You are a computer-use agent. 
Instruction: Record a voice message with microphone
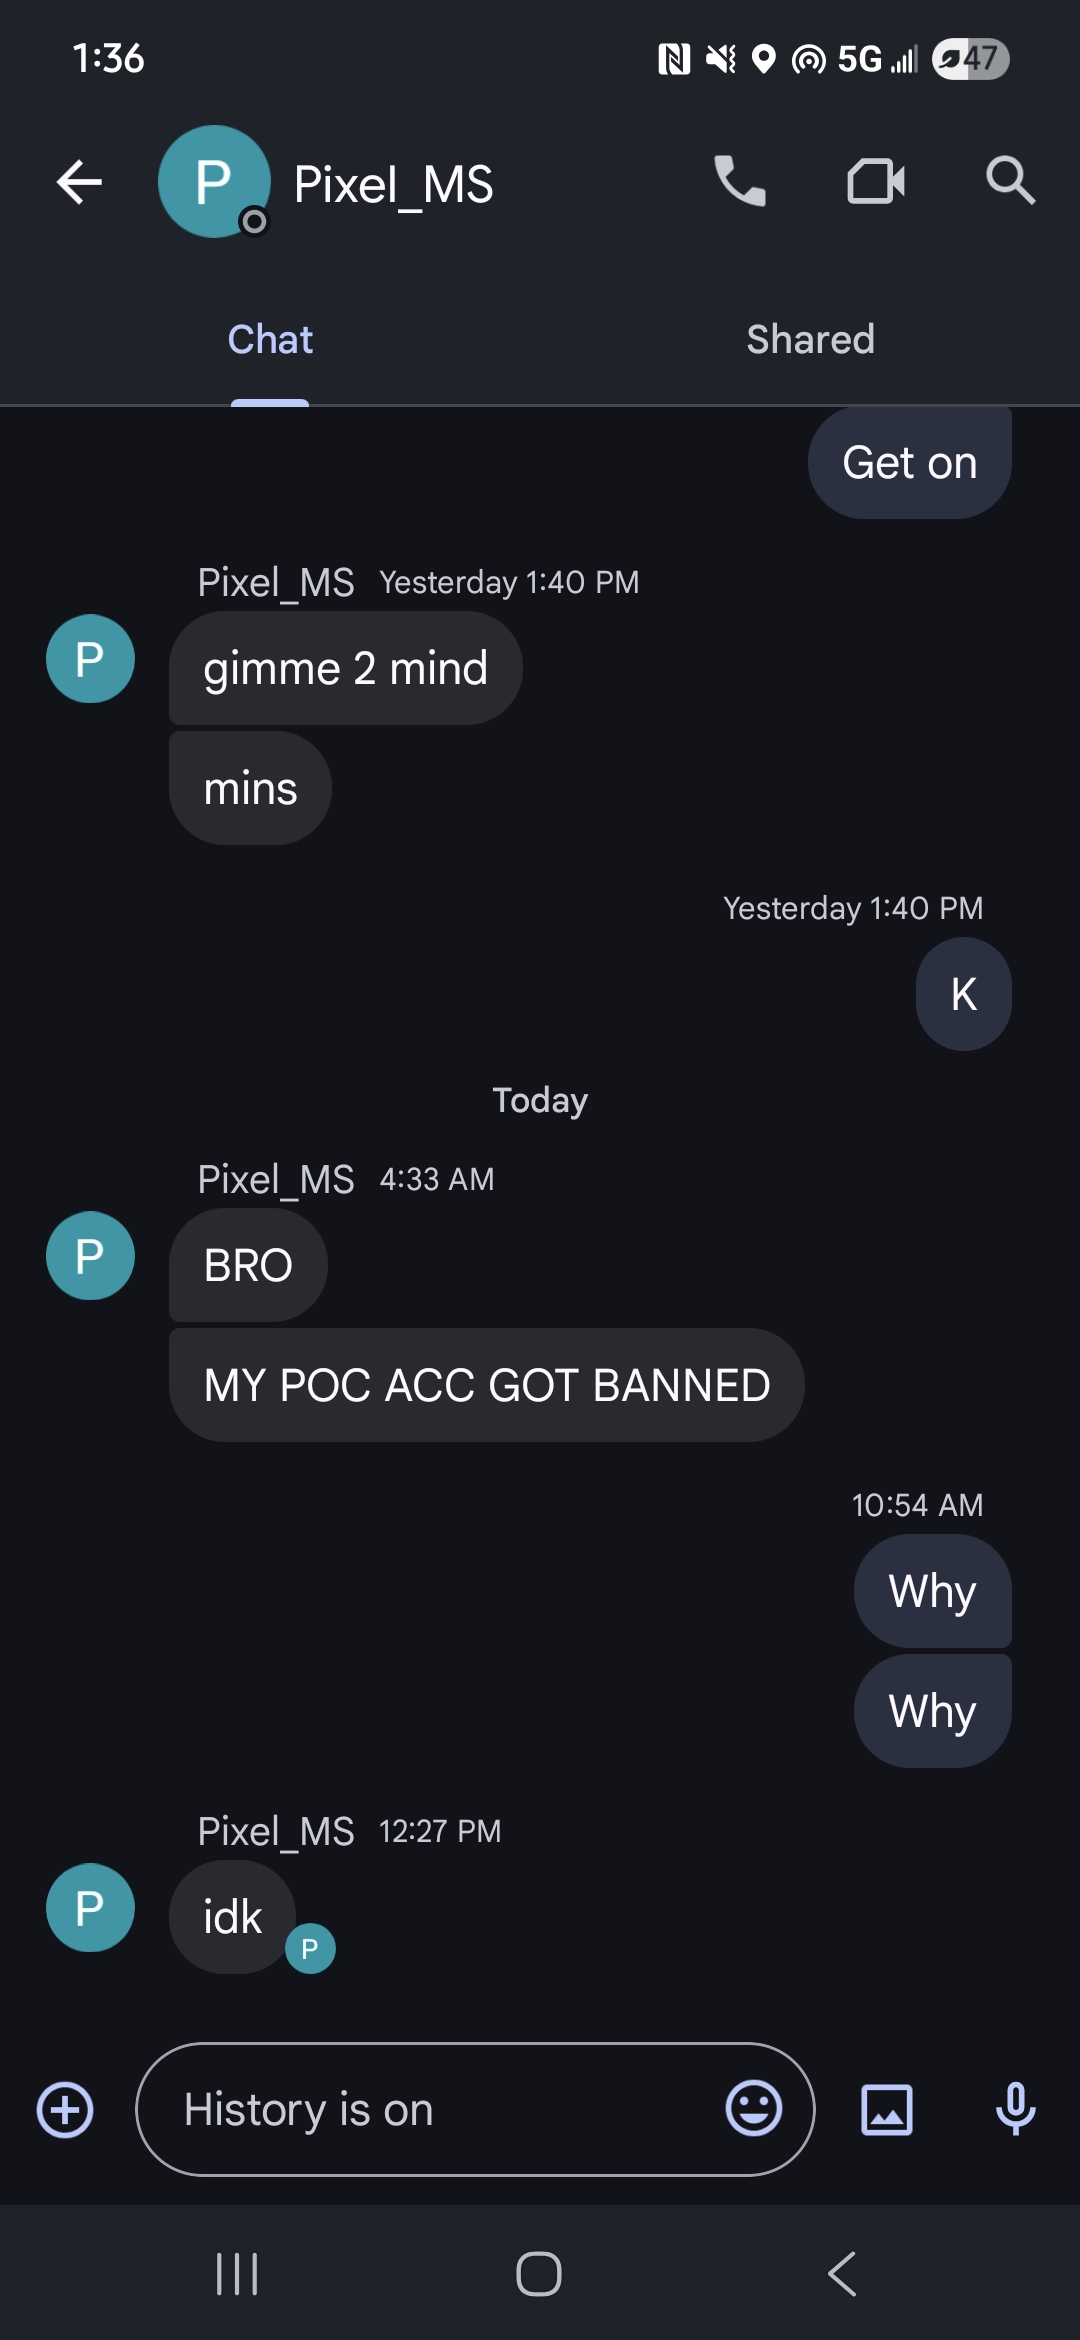click(x=1016, y=2109)
